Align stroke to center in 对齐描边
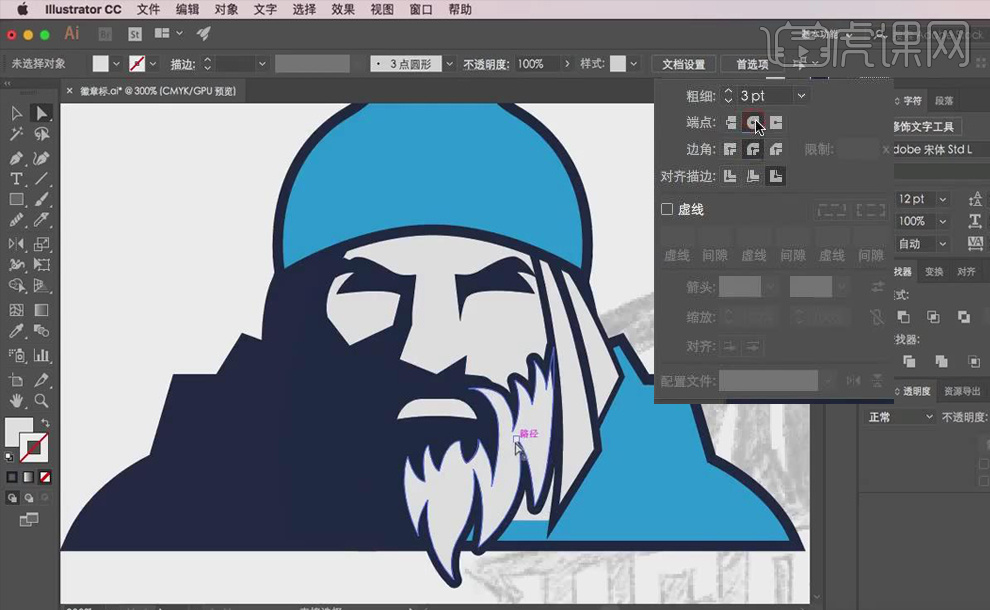Image resolution: width=990 pixels, height=610 pixels. pos(730,176)
